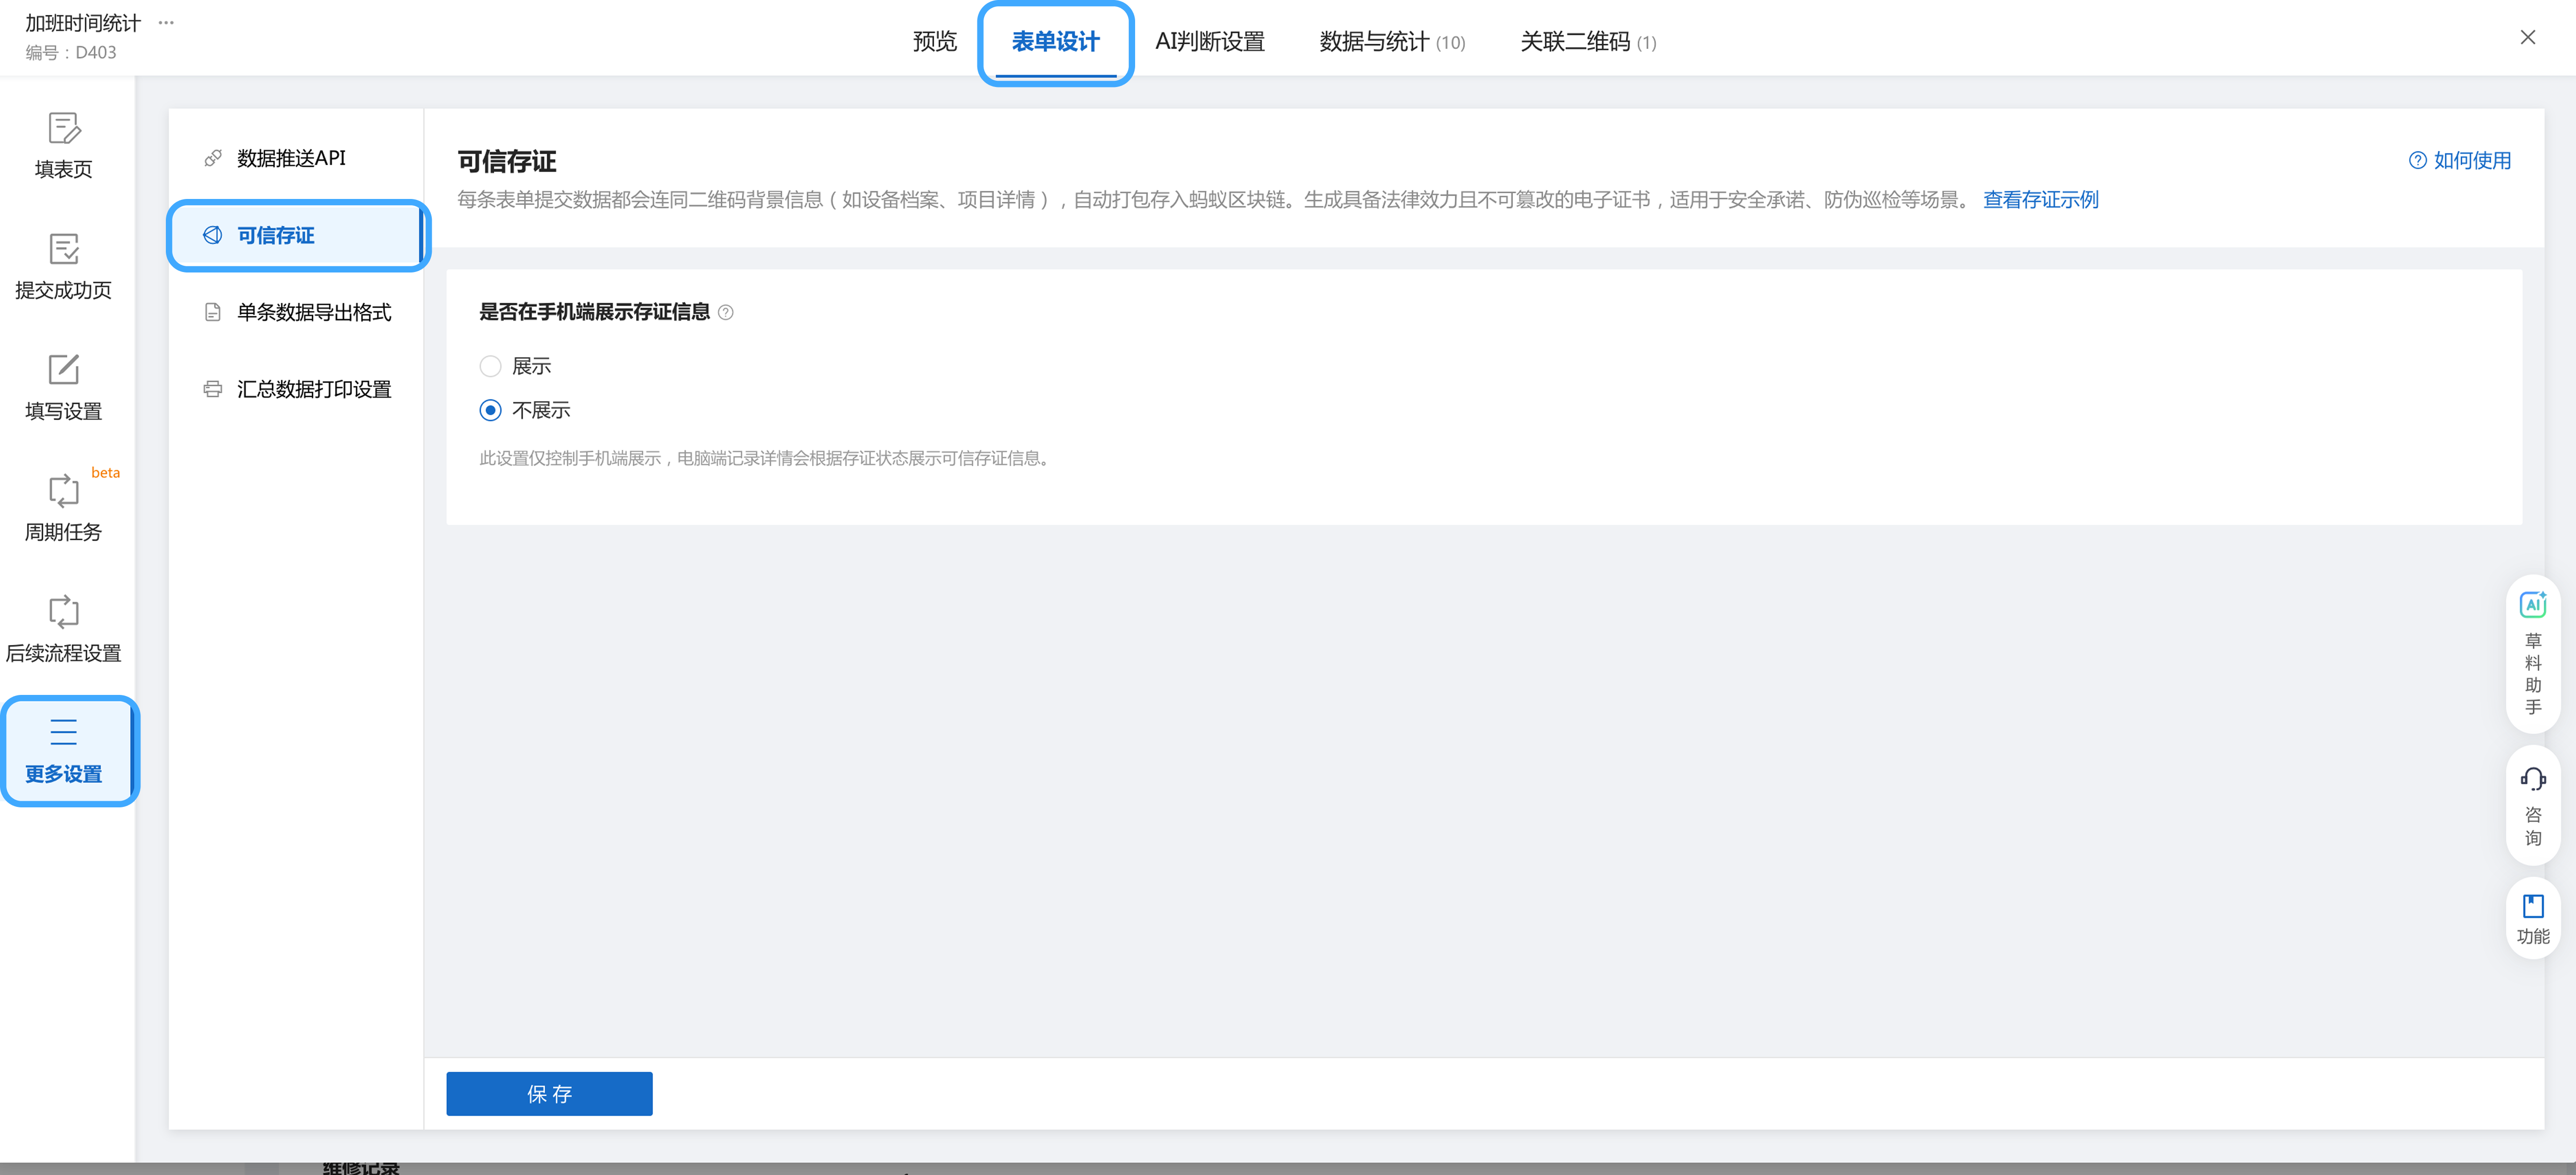The width and height of the screenshot is (2576, 1175).
Task: Open the more options dots beside 加班时间统计
Action: tap(166, 22)
